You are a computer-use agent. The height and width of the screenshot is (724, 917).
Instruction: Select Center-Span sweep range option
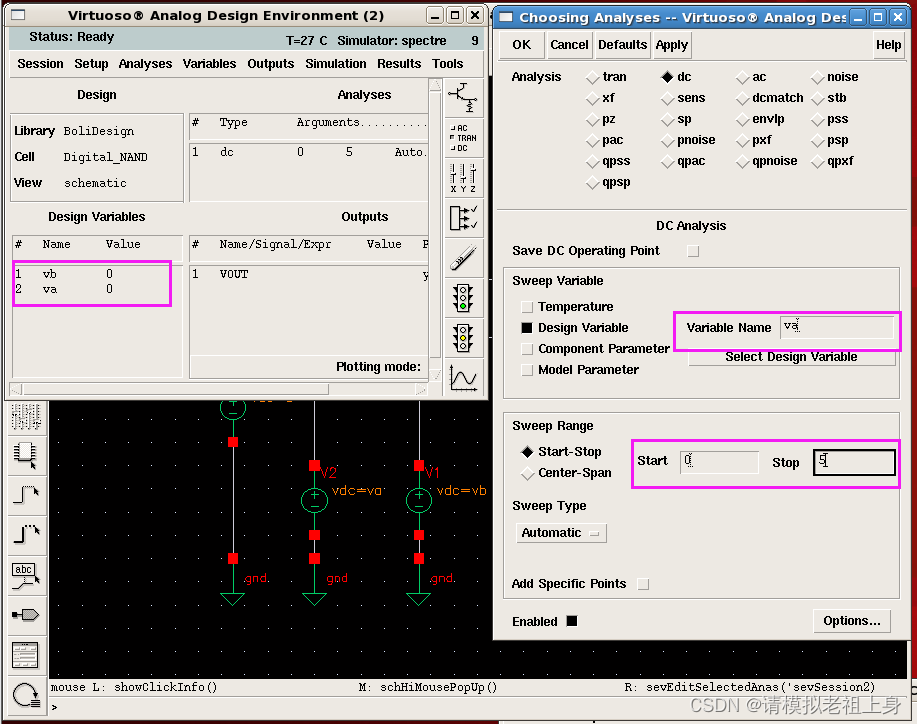[528, 473]
